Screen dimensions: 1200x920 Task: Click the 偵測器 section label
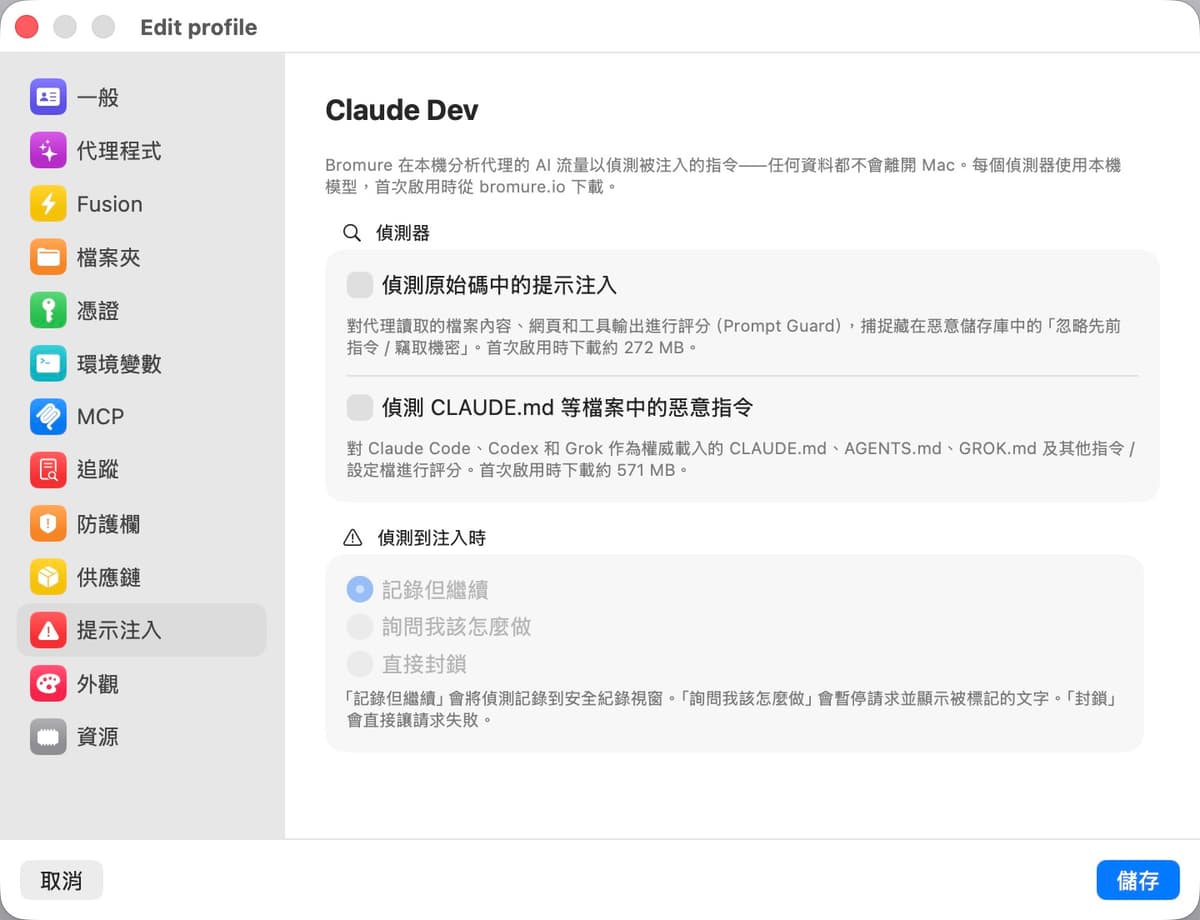click(403, 233)
